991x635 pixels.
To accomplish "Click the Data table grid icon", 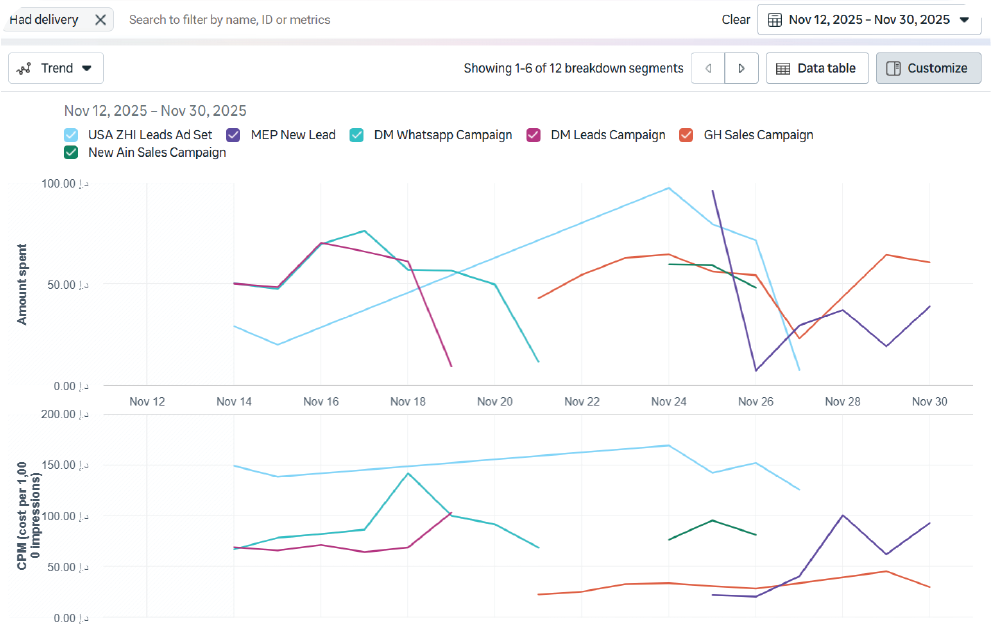I will [x=783, y=68].
